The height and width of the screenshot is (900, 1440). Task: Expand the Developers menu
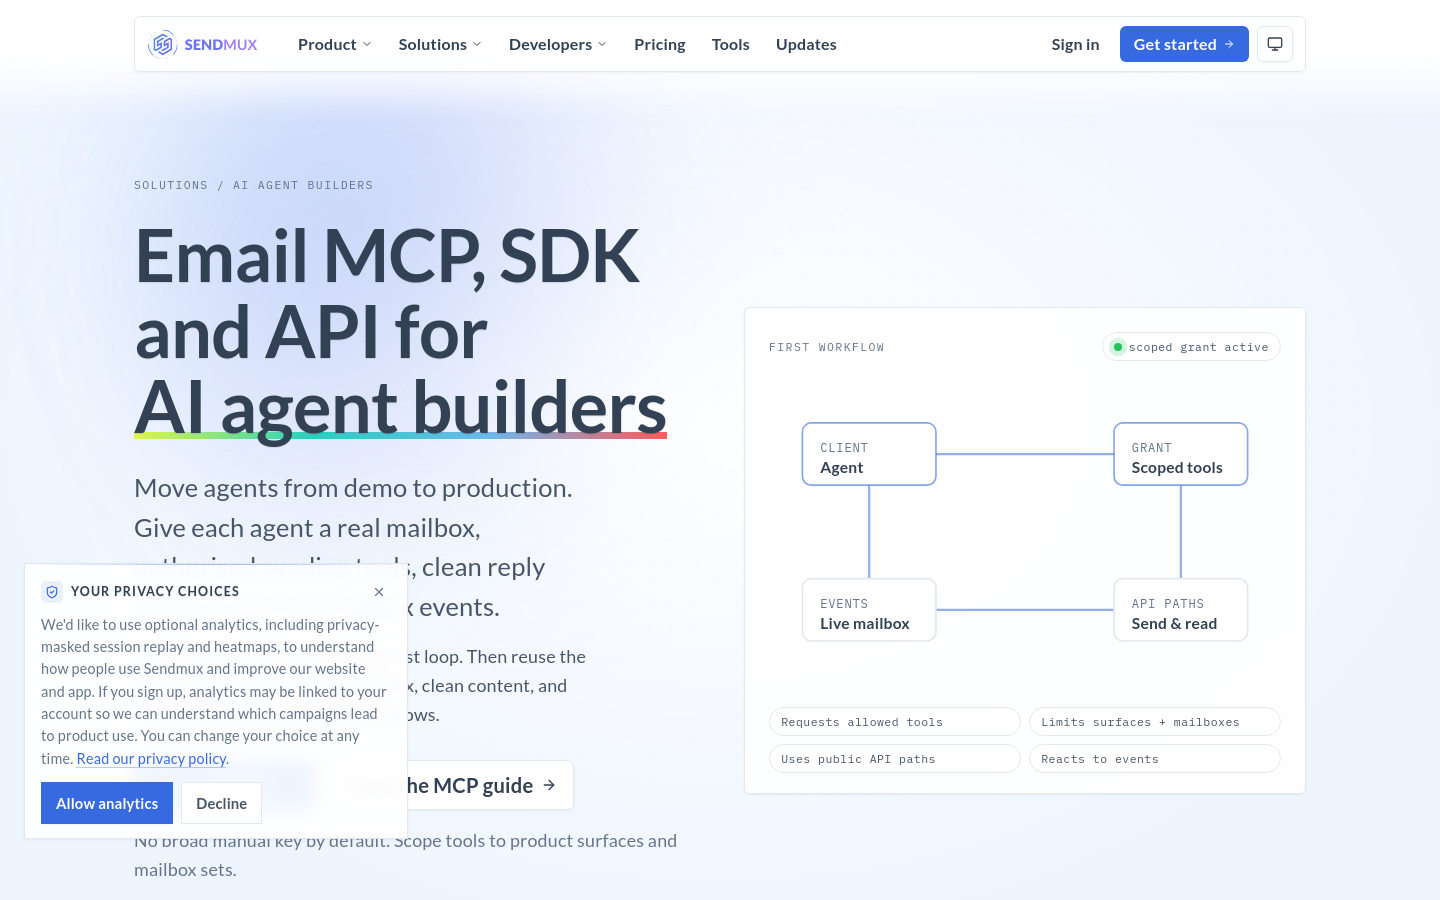[x=558, y=44]
